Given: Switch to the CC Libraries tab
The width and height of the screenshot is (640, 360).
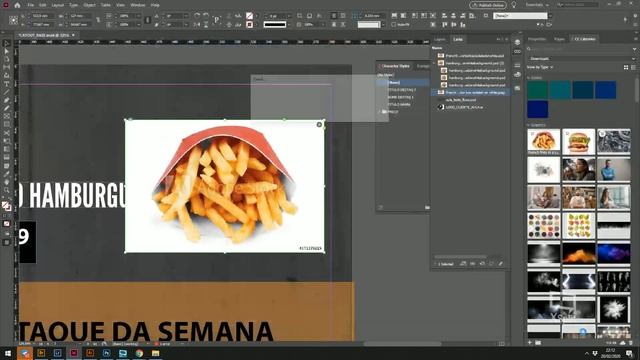Looking at the screenshot, I should tap(584, 39).
